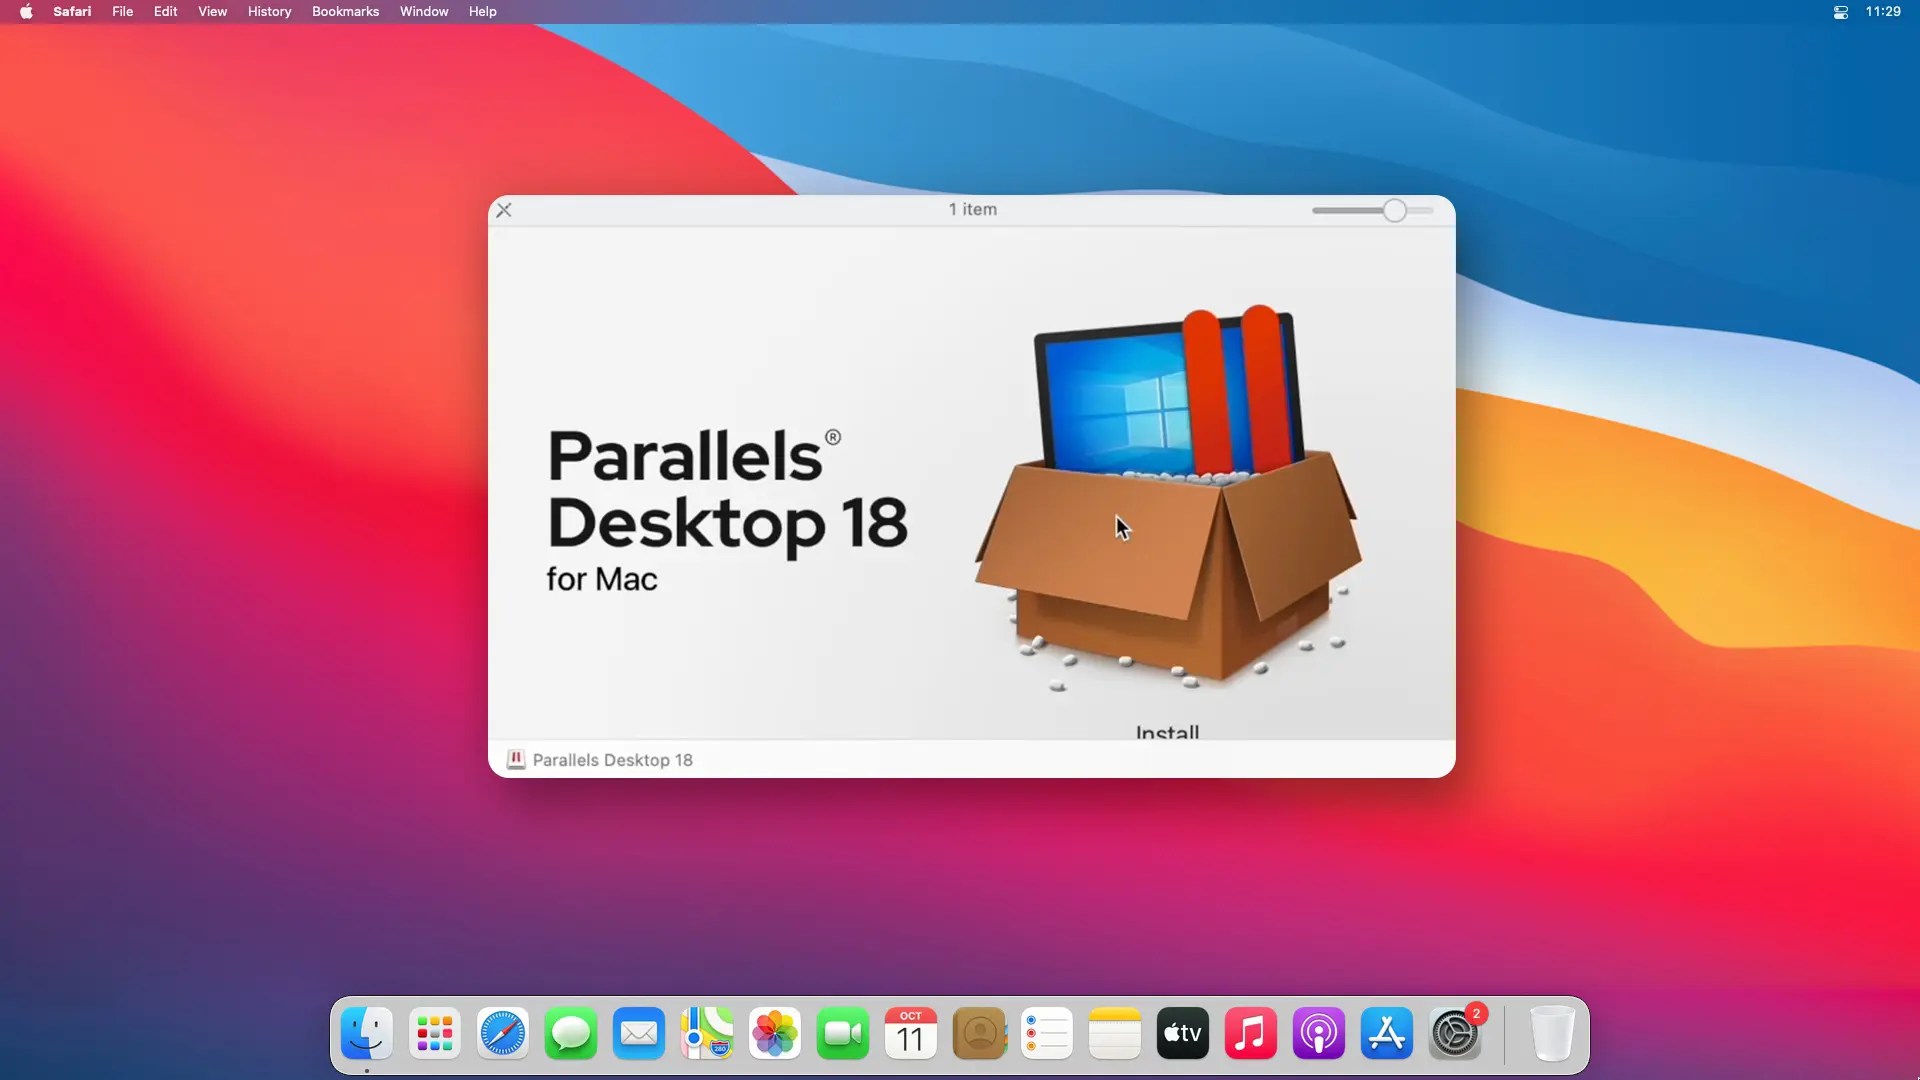Click Install to begin installation
The width and height of the screenshot is (1920, 1080).
[1166, 732]
